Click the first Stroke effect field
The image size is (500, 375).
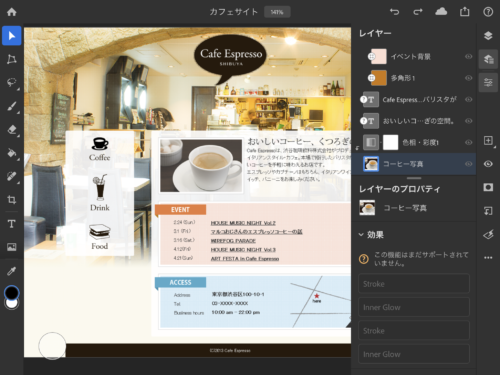coord(414,284)
